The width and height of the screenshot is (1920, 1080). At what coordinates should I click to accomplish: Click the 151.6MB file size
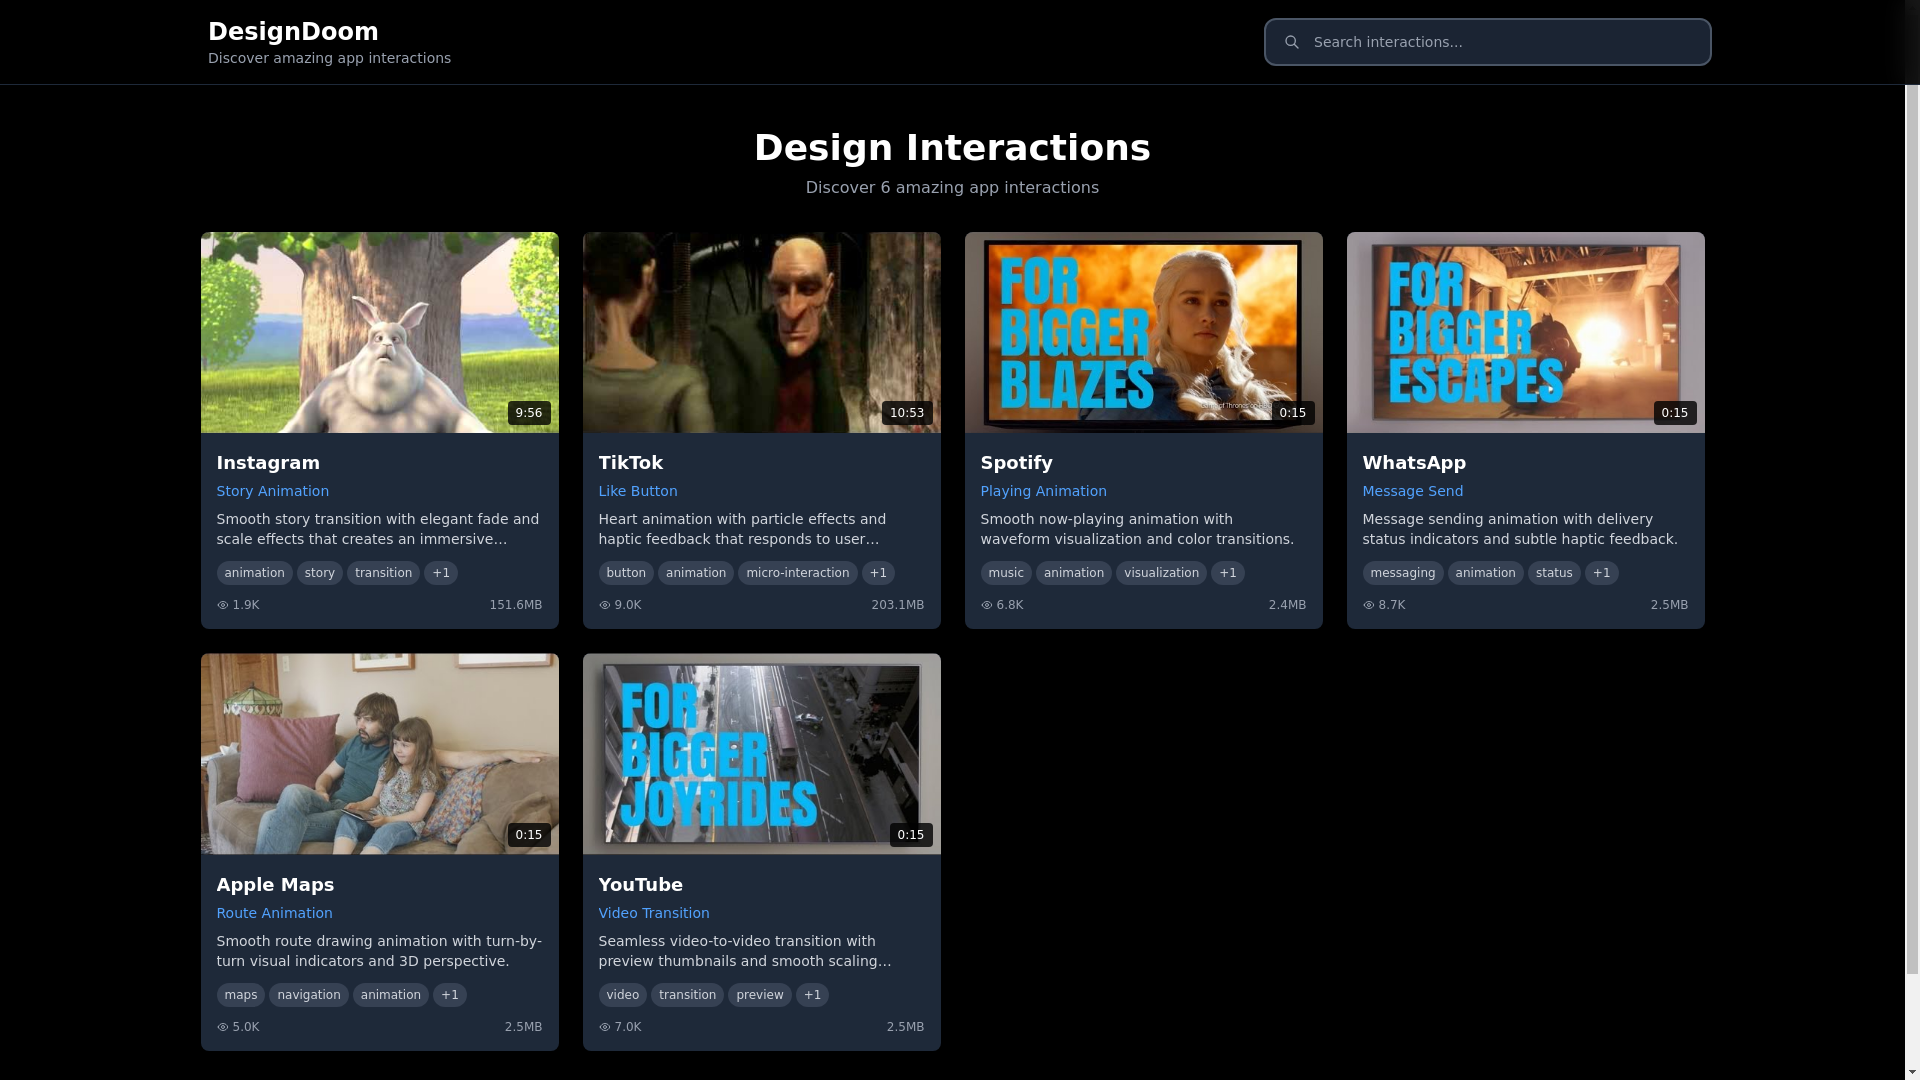pos(516,605)
